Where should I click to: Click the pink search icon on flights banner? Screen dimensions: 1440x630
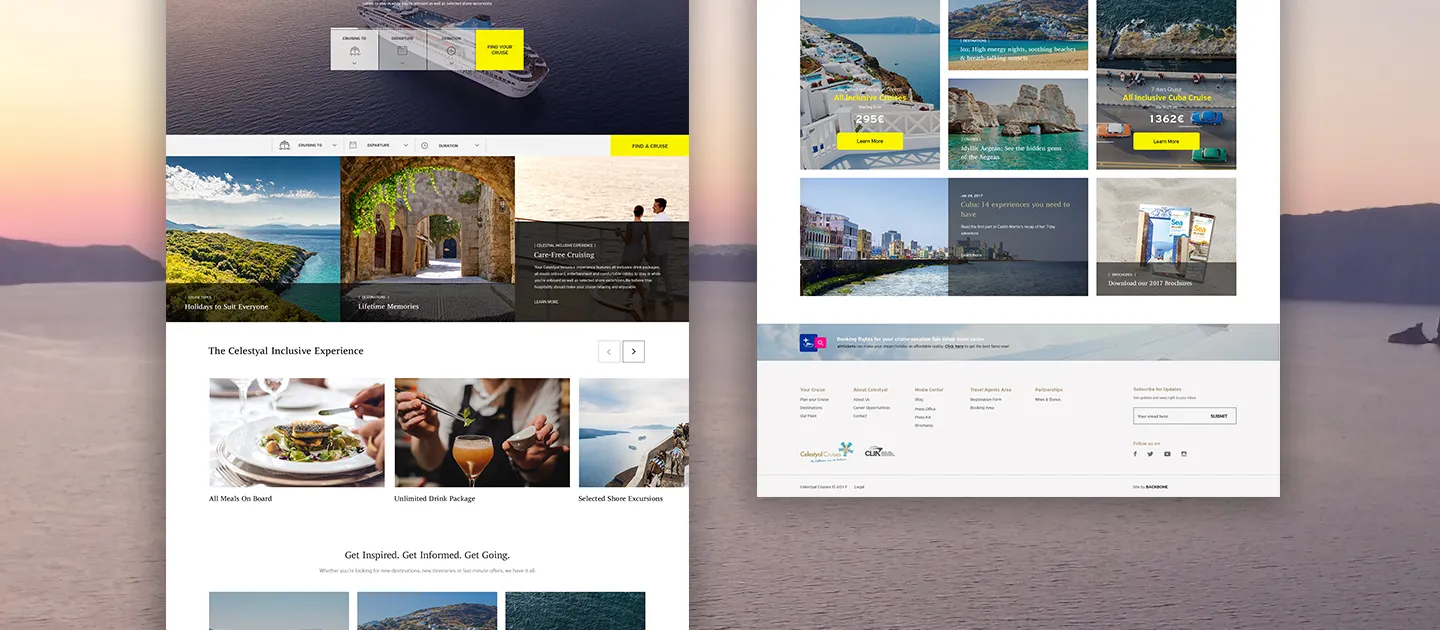pos(821,343)
